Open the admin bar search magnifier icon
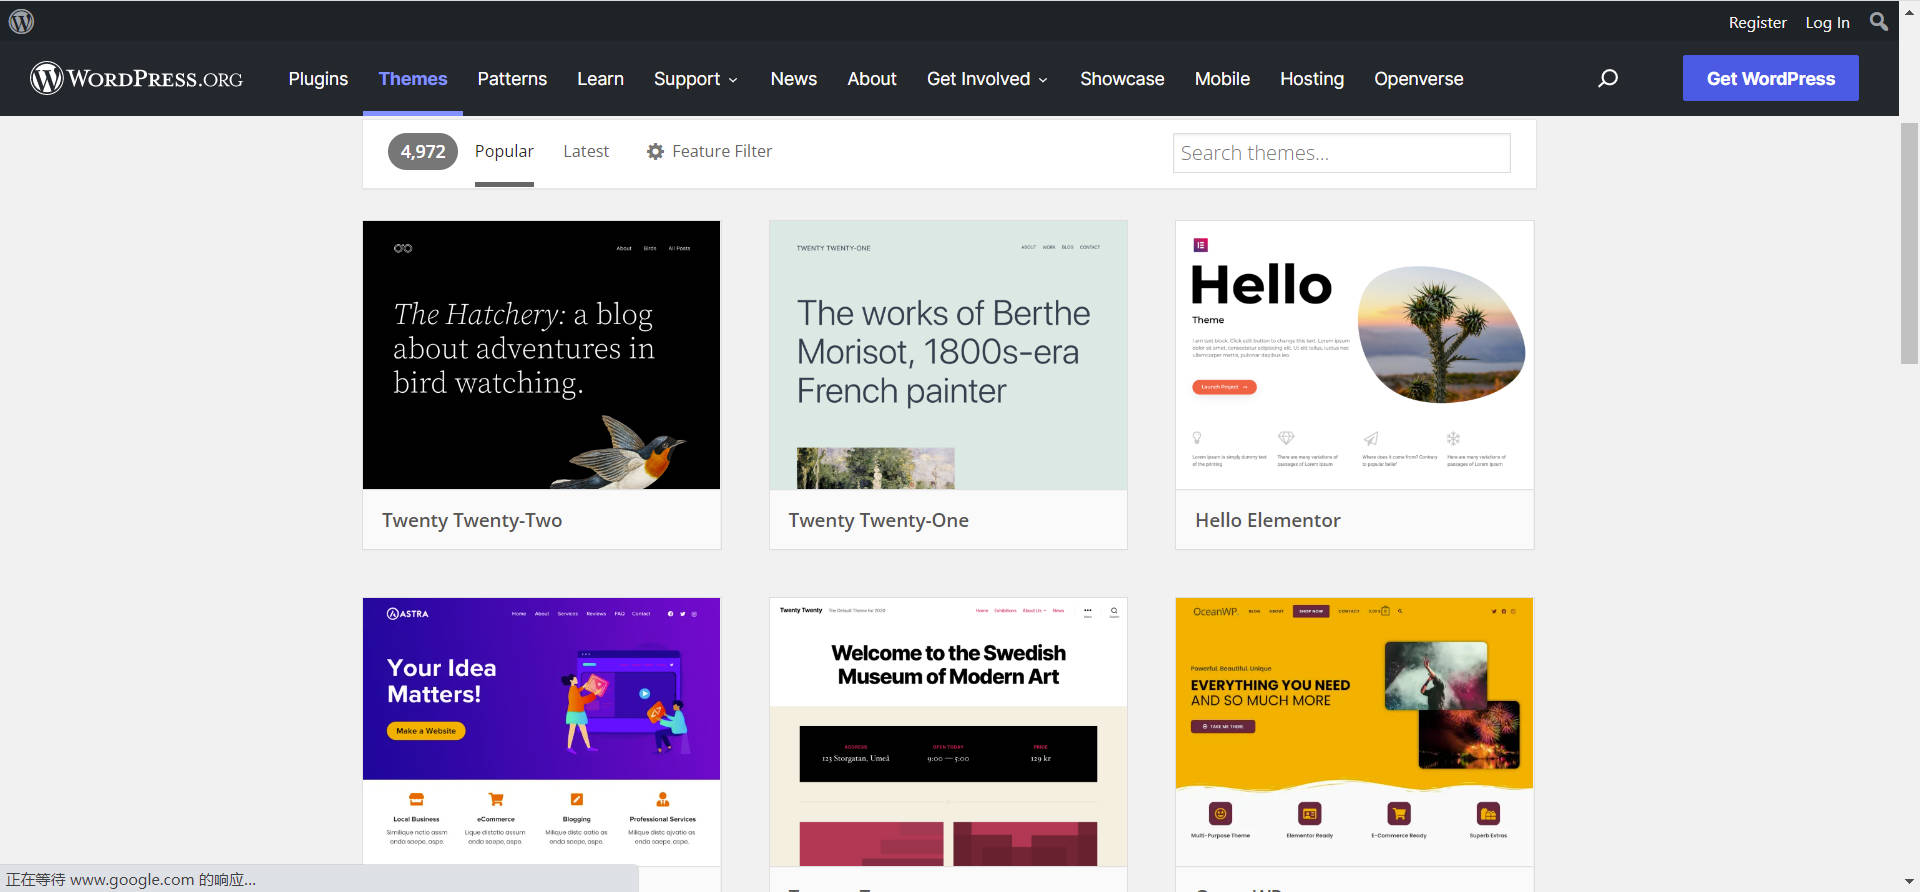 coord(1879,21)
